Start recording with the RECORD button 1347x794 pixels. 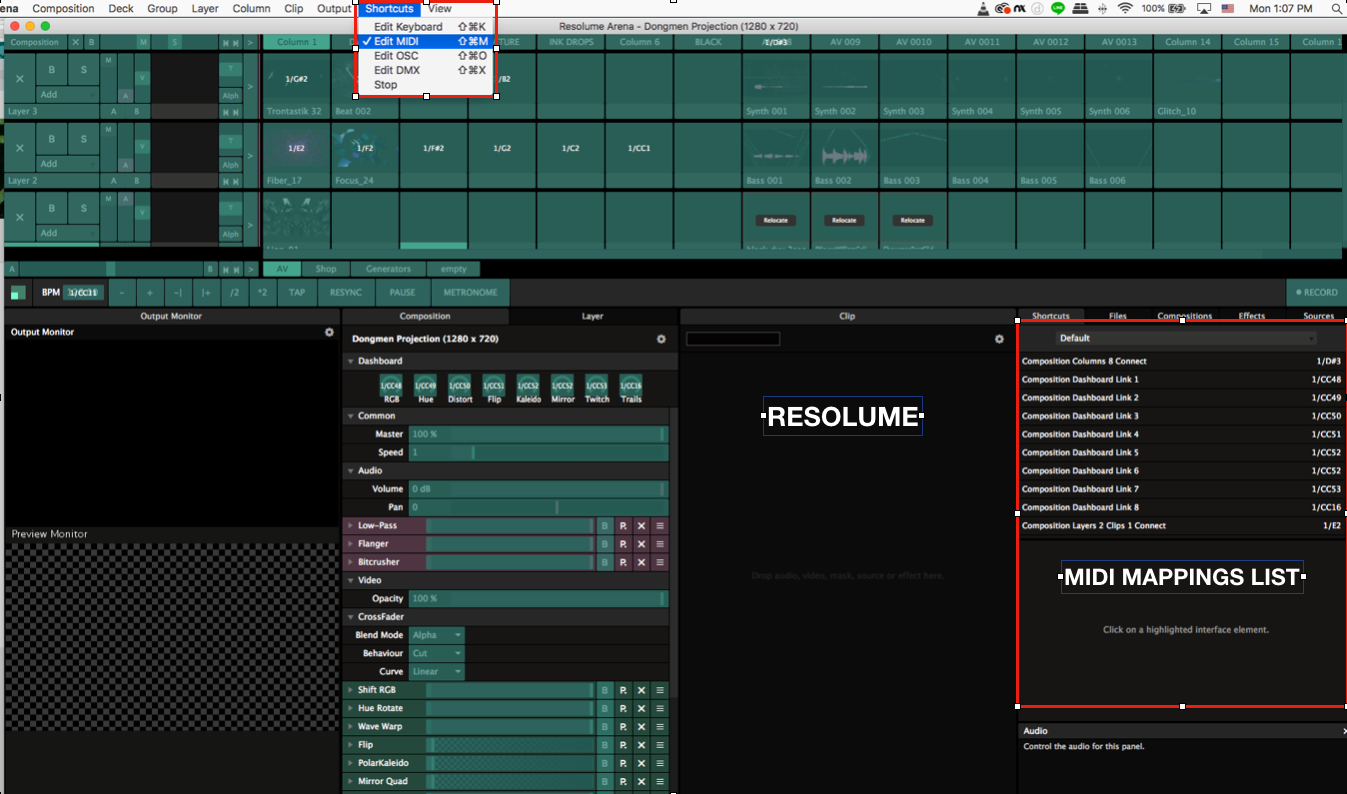coord(1316,293)
